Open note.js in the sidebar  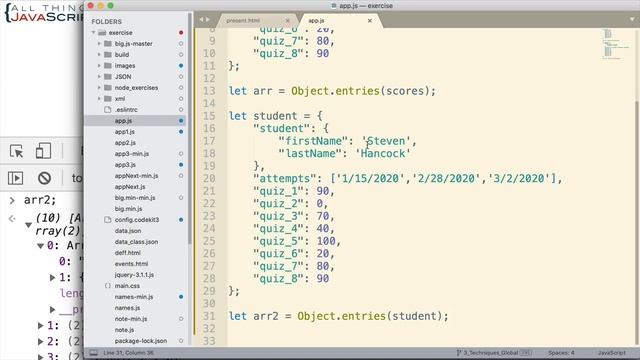tap(124, 330)
